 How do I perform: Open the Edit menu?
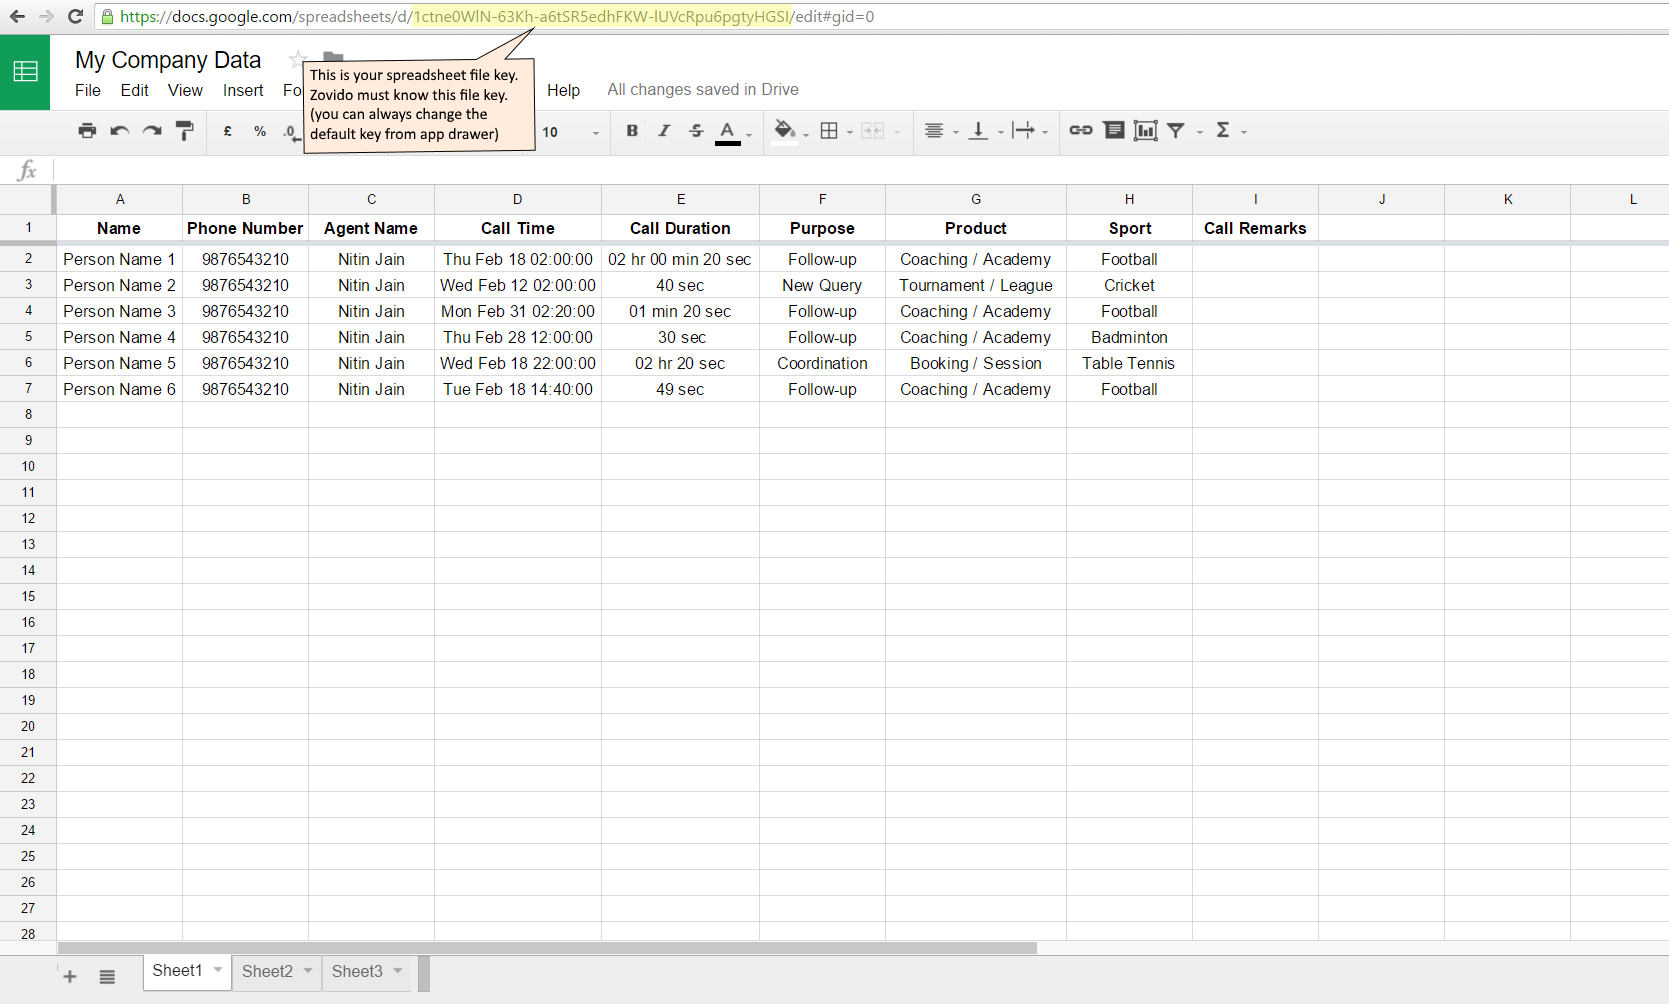(134, 90)
